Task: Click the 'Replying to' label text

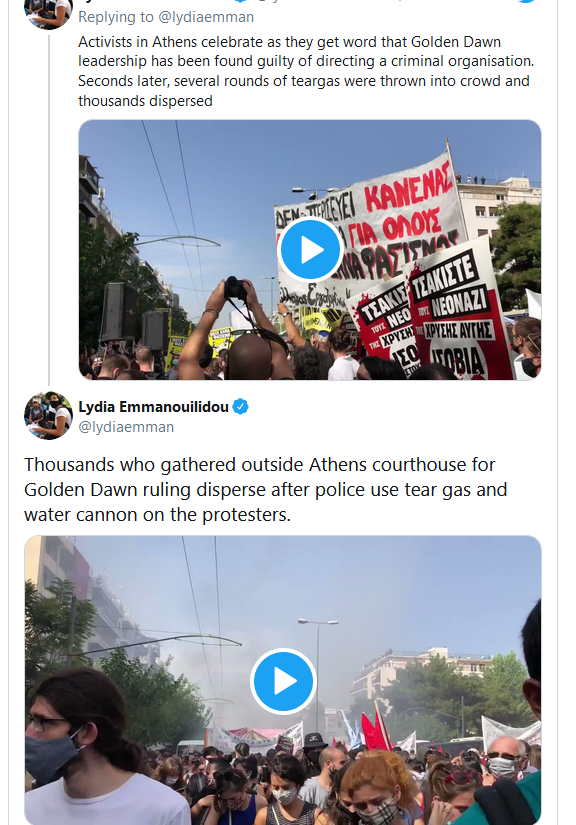Action: click(x=116, y=17)
